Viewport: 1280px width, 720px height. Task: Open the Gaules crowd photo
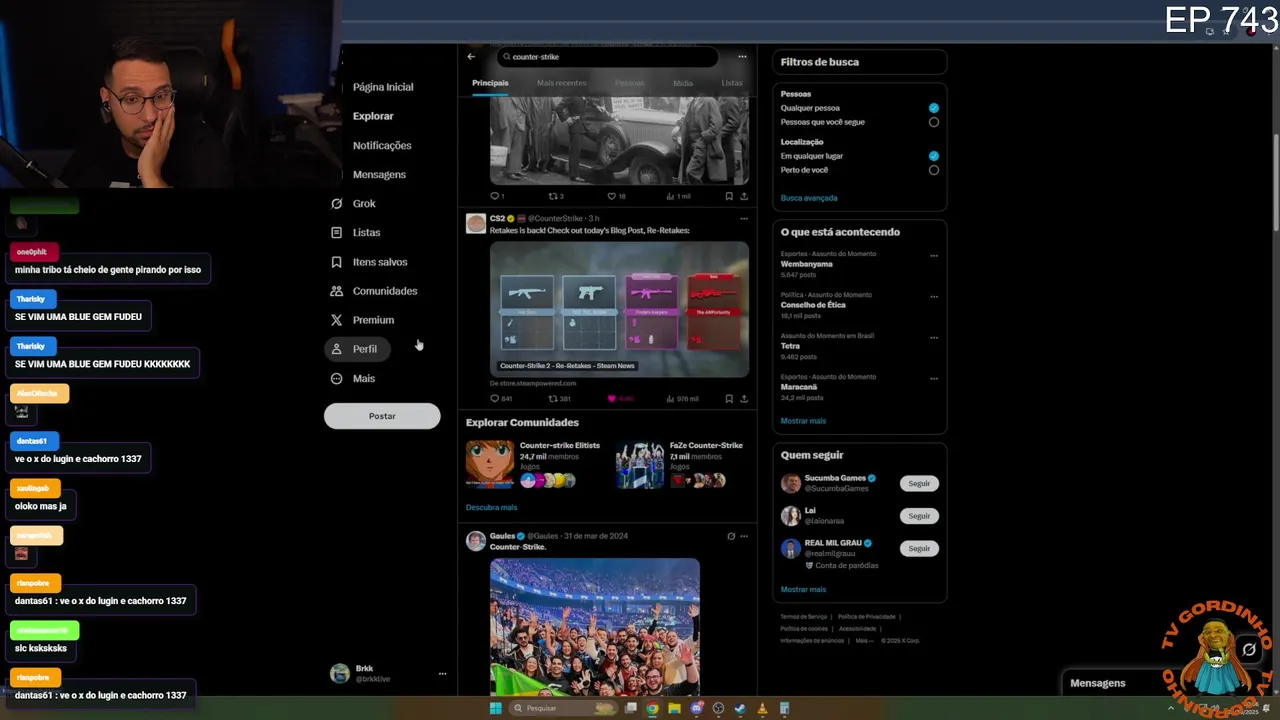point(595,626)
